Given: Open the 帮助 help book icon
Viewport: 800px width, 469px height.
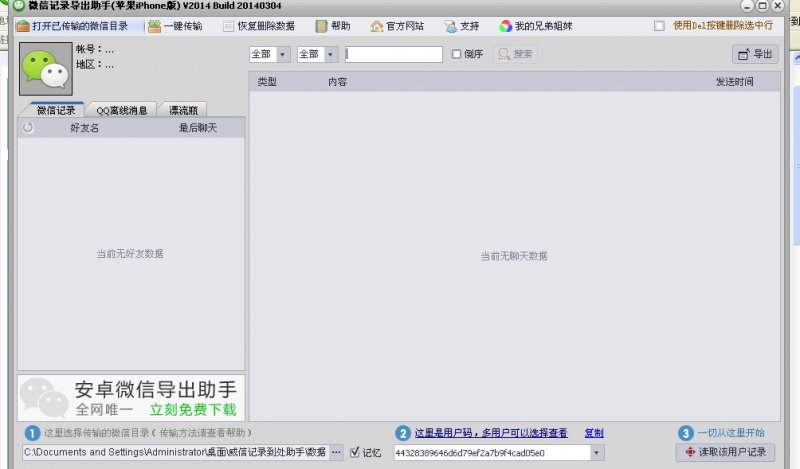Looking at the screenshot, I should (x=321, y=26).
